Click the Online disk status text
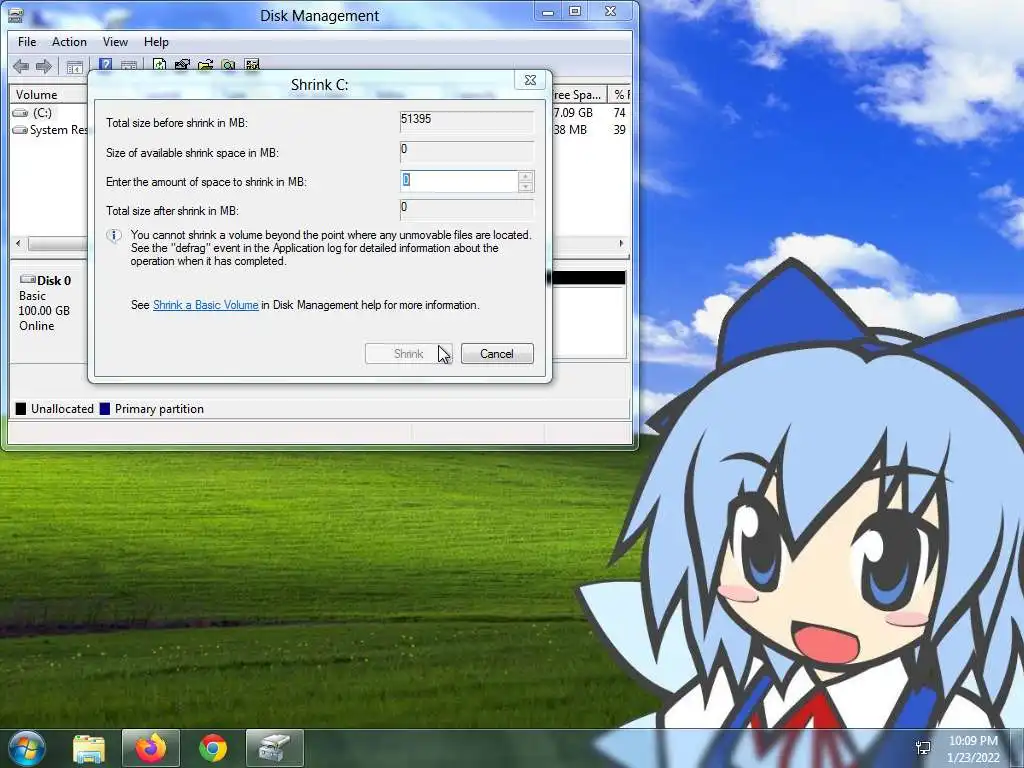This screenshot has width=1024, height=768. tap(37, 326)
